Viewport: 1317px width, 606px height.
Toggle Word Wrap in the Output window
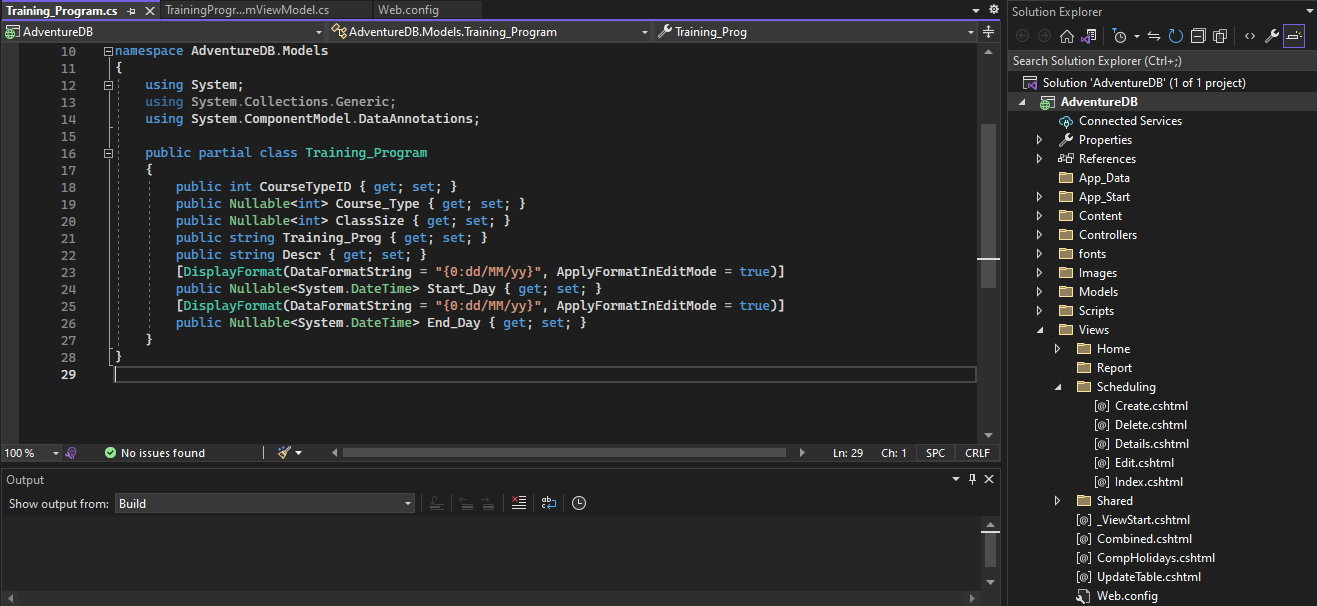549,503
